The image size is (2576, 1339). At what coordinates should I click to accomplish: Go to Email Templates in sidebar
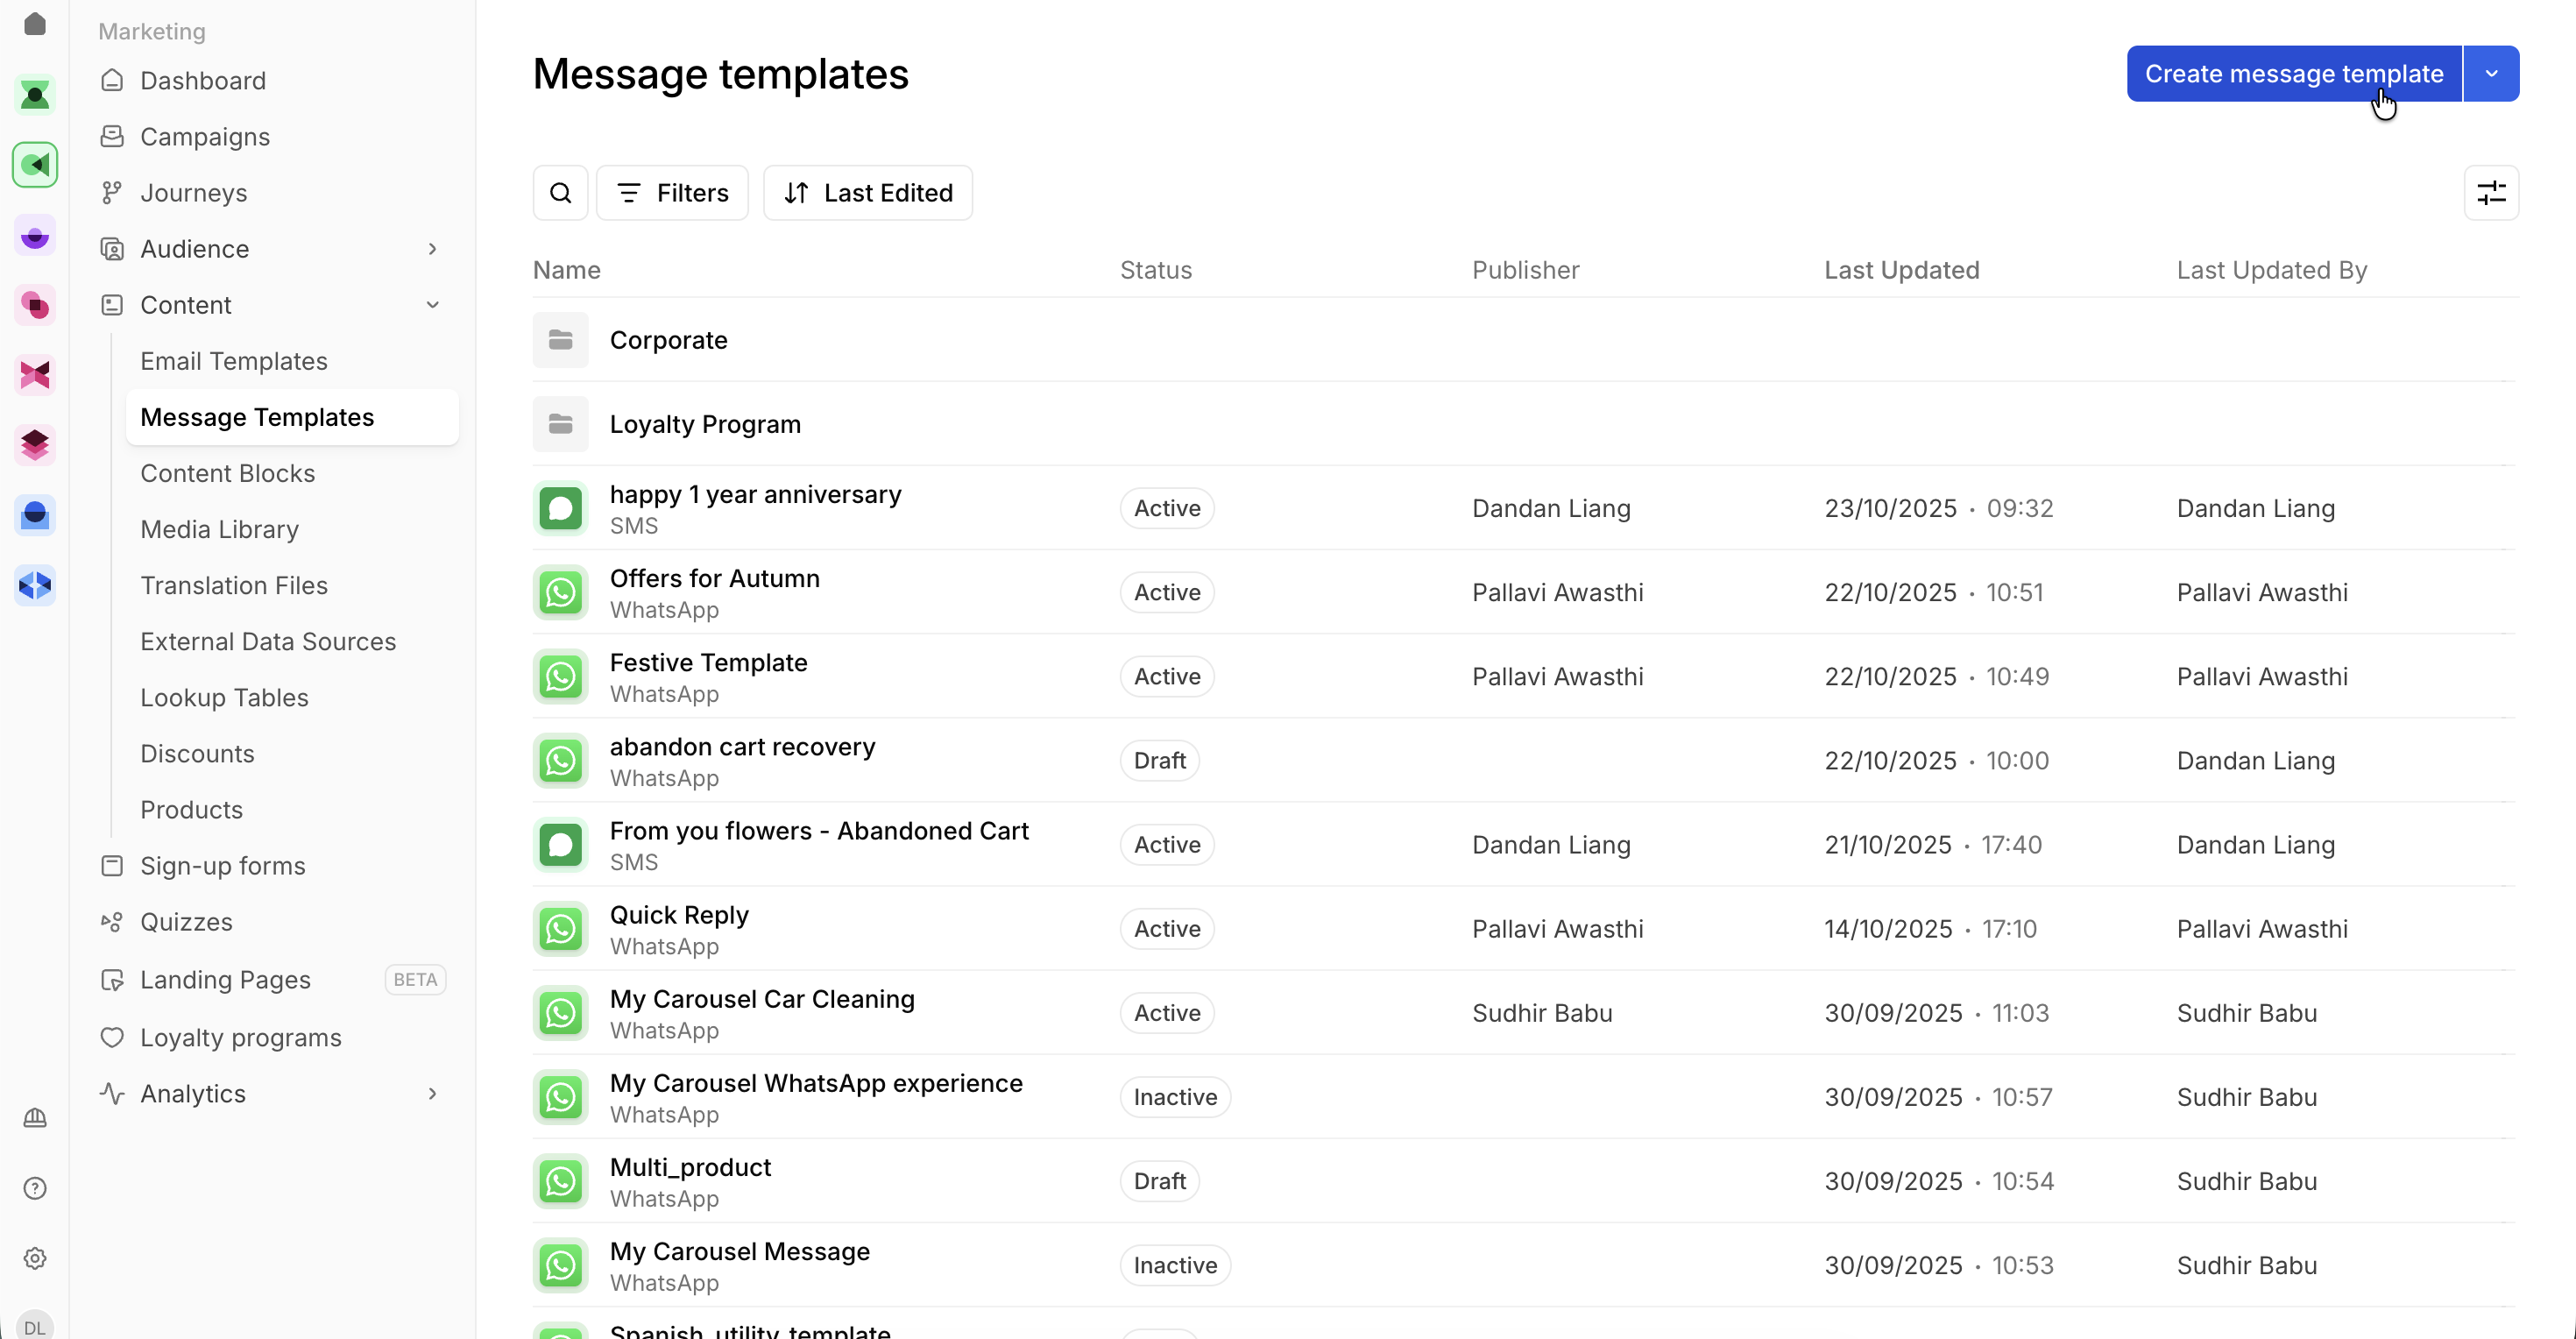(233, 361)
